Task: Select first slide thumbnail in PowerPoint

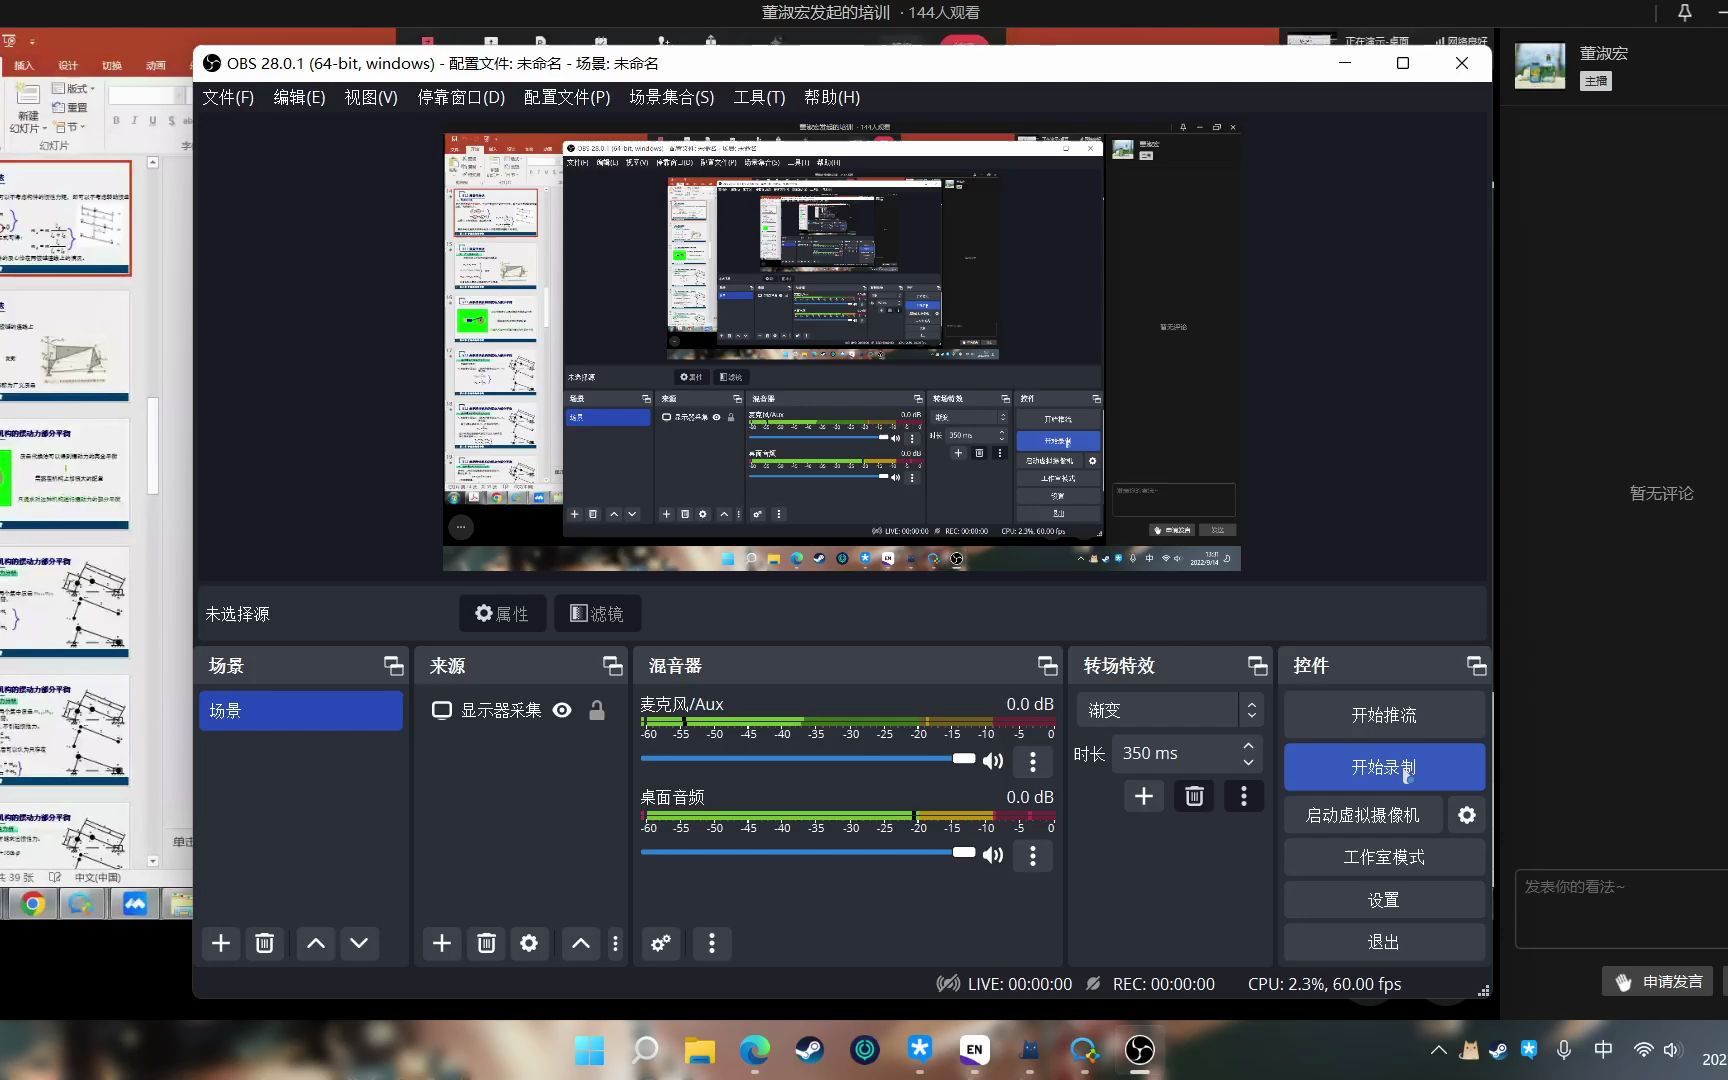Action: coord(65,218)
